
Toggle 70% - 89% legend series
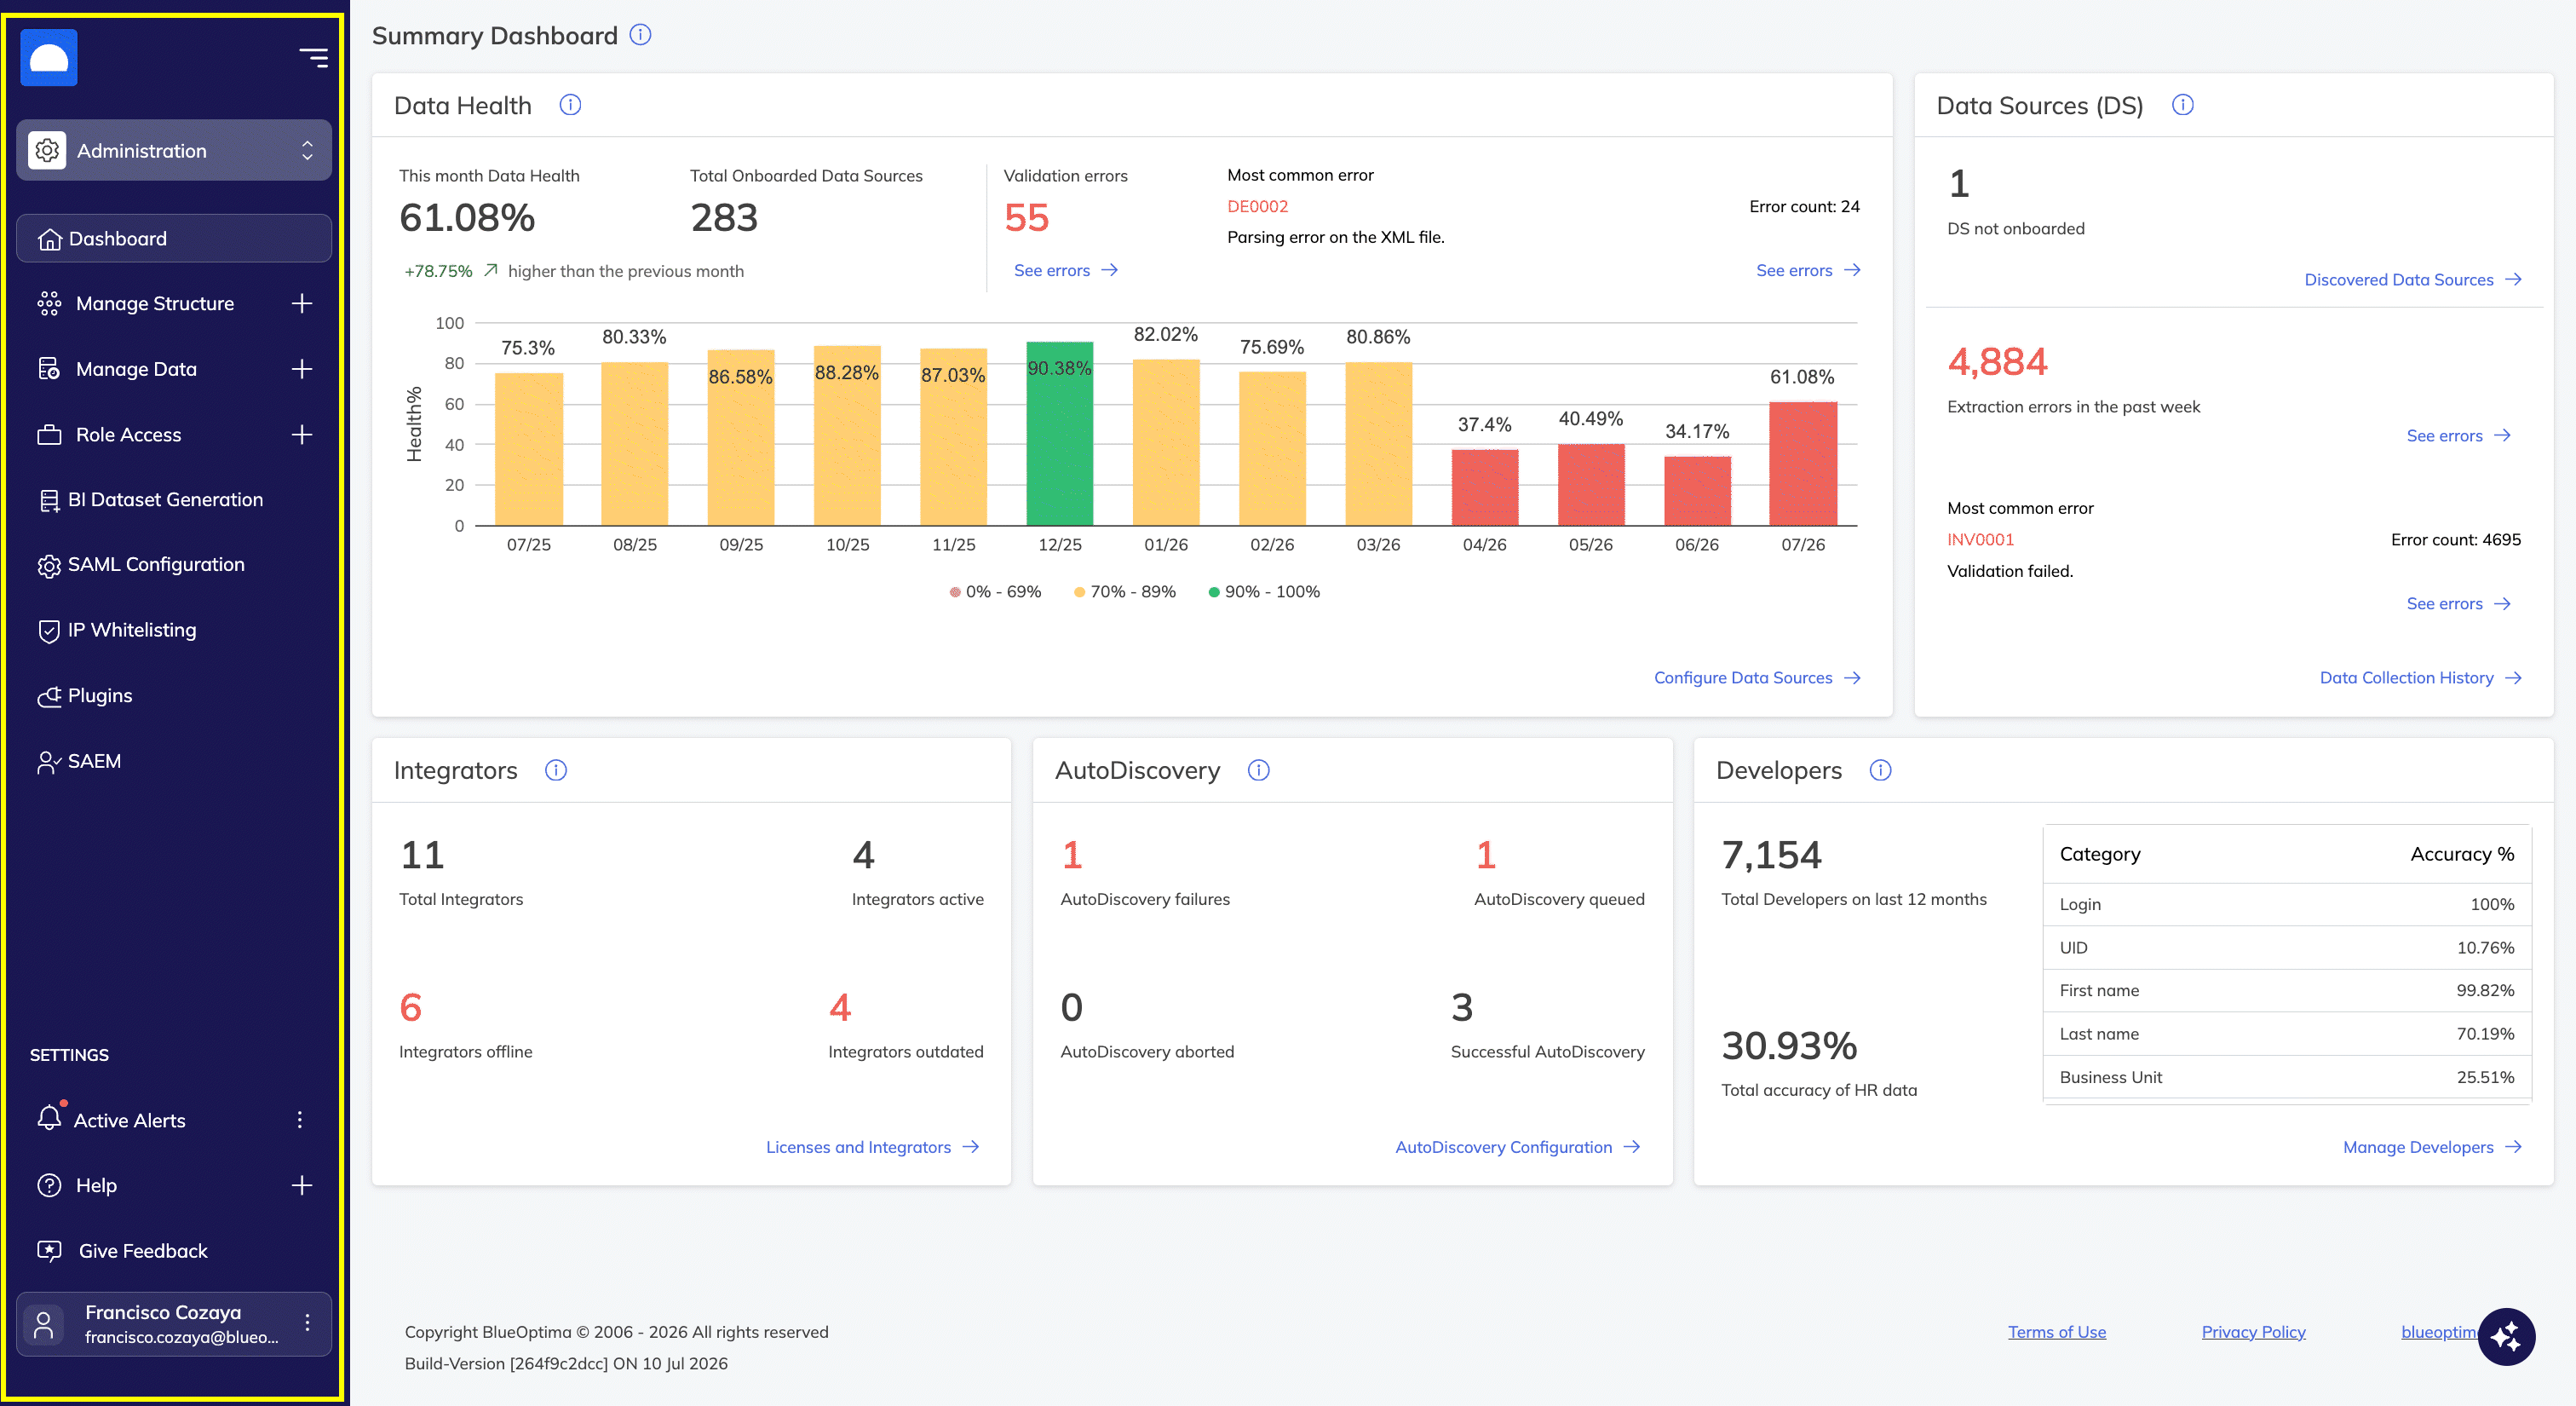pos(1124,592)
